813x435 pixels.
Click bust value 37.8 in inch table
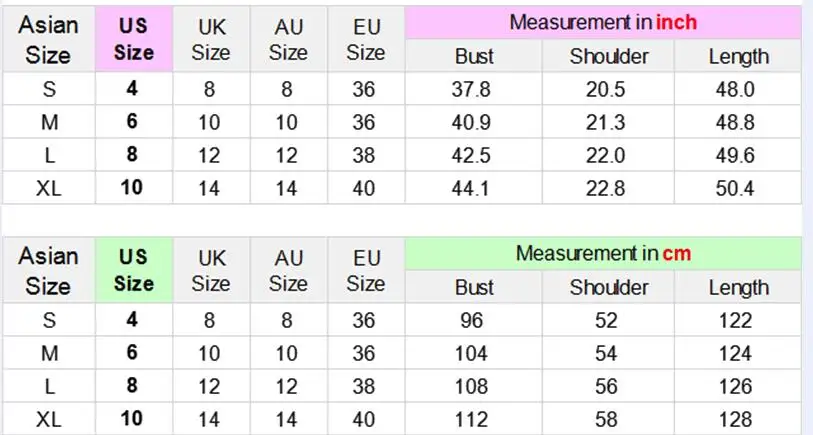click(x=471, y=89)
